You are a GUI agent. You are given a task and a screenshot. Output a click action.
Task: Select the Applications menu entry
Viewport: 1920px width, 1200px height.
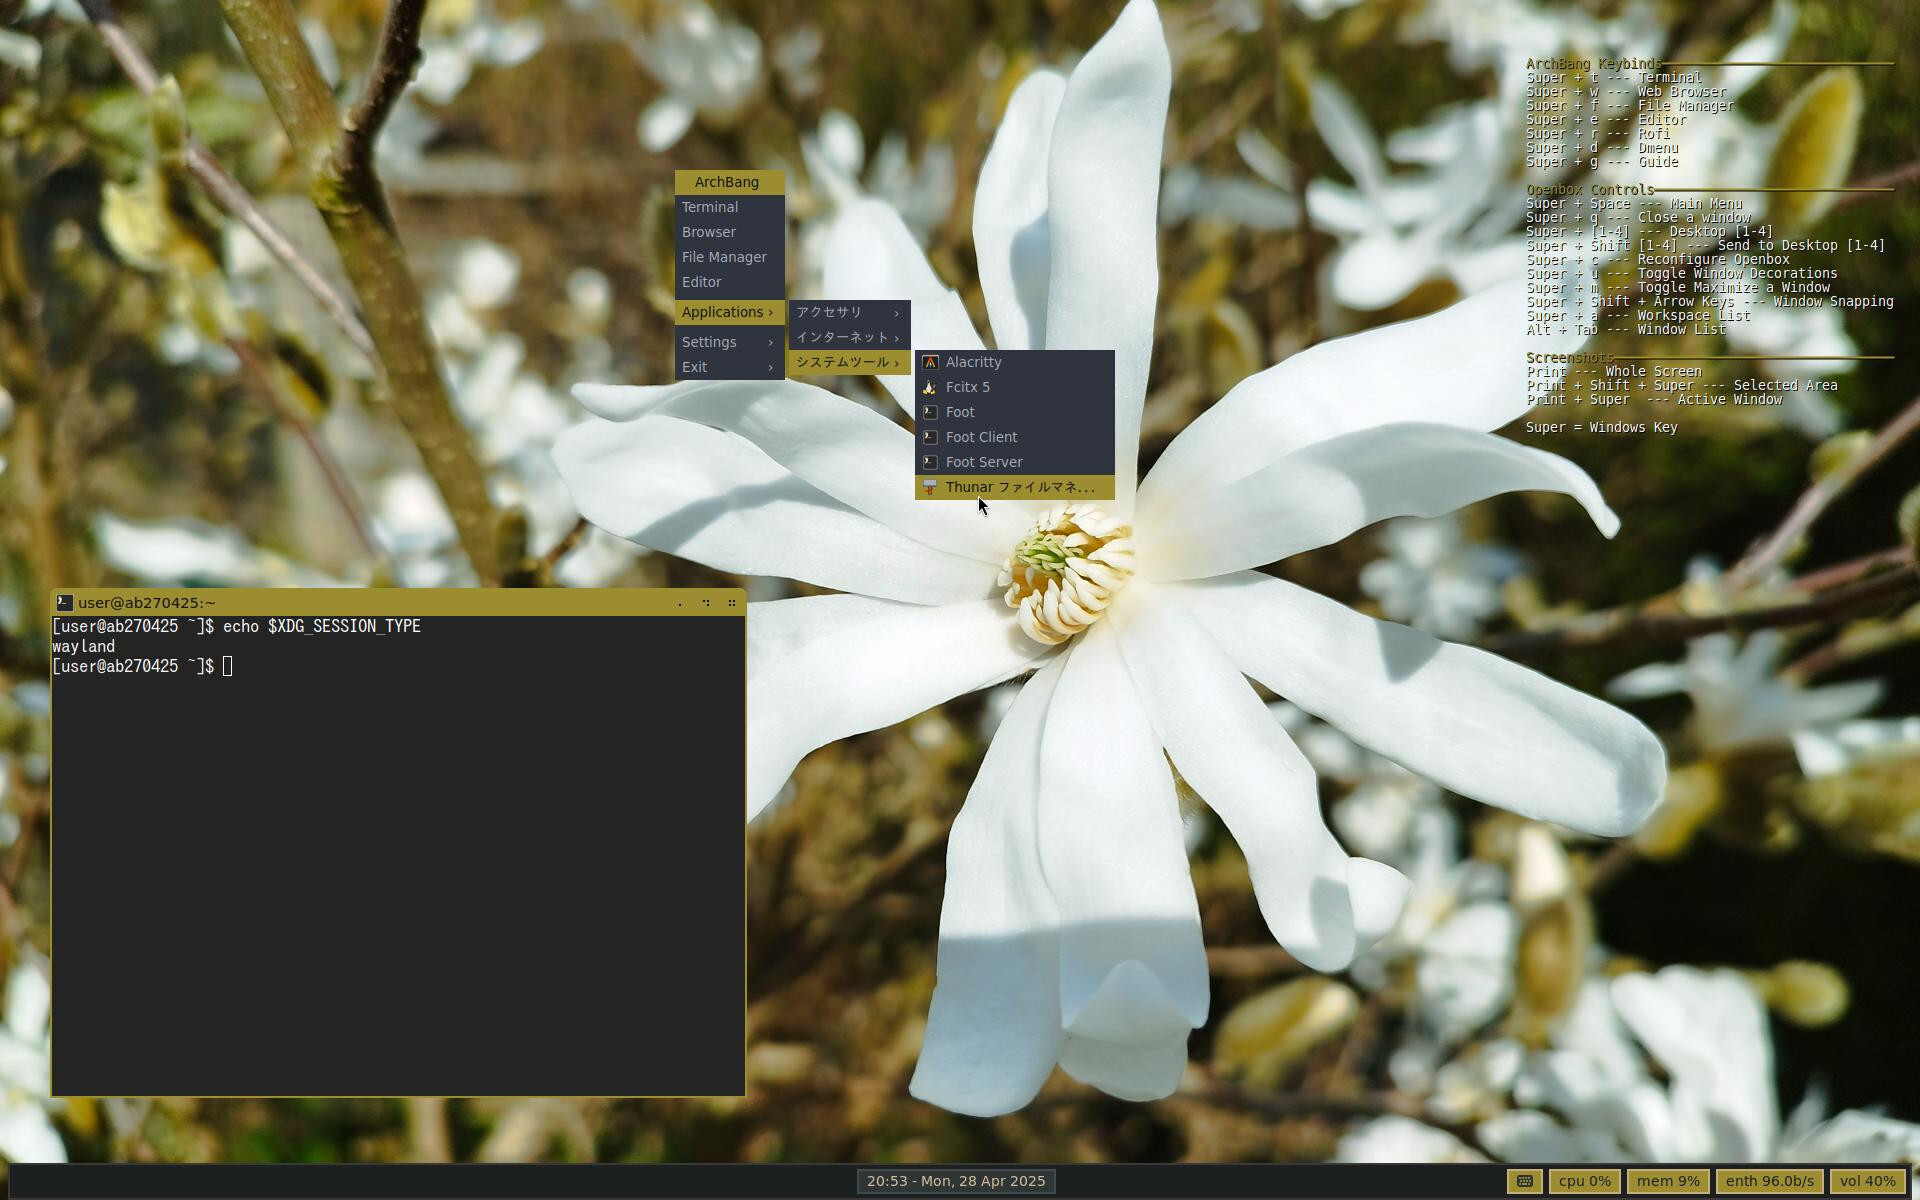pos(729,312)
